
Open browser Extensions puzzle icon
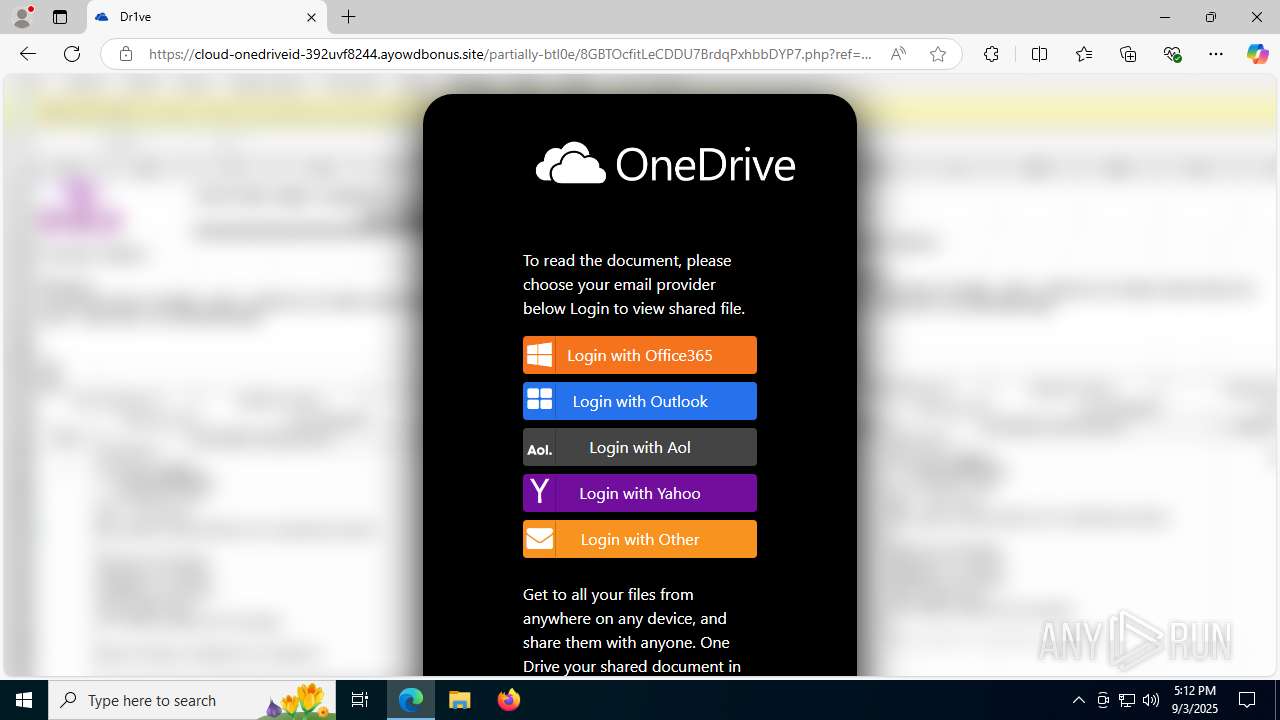coord(991,54)
